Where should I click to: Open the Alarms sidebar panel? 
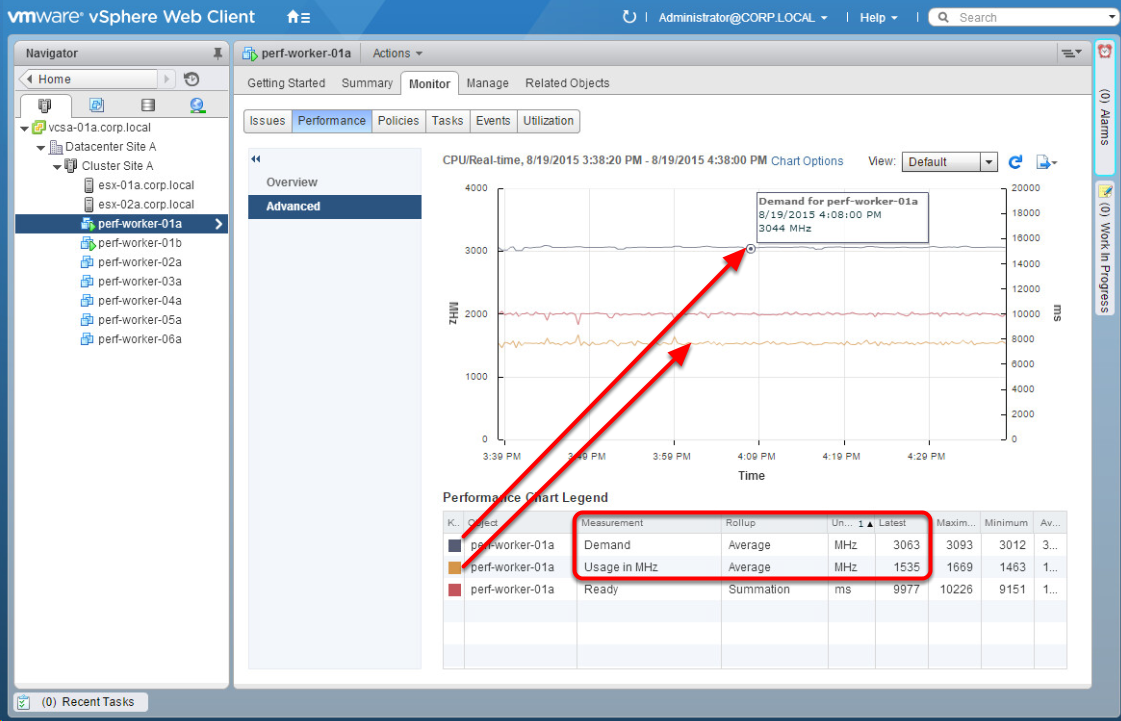coord(1105,107)
